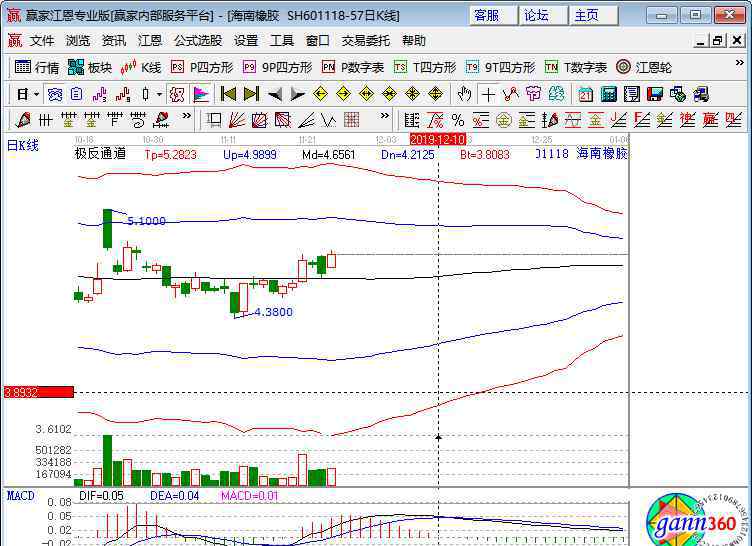Image resolution: width=752 pixels, height=546 pixels.
Task: Open the 江恩轮 Gann wheel
Action: click(644, 68)
